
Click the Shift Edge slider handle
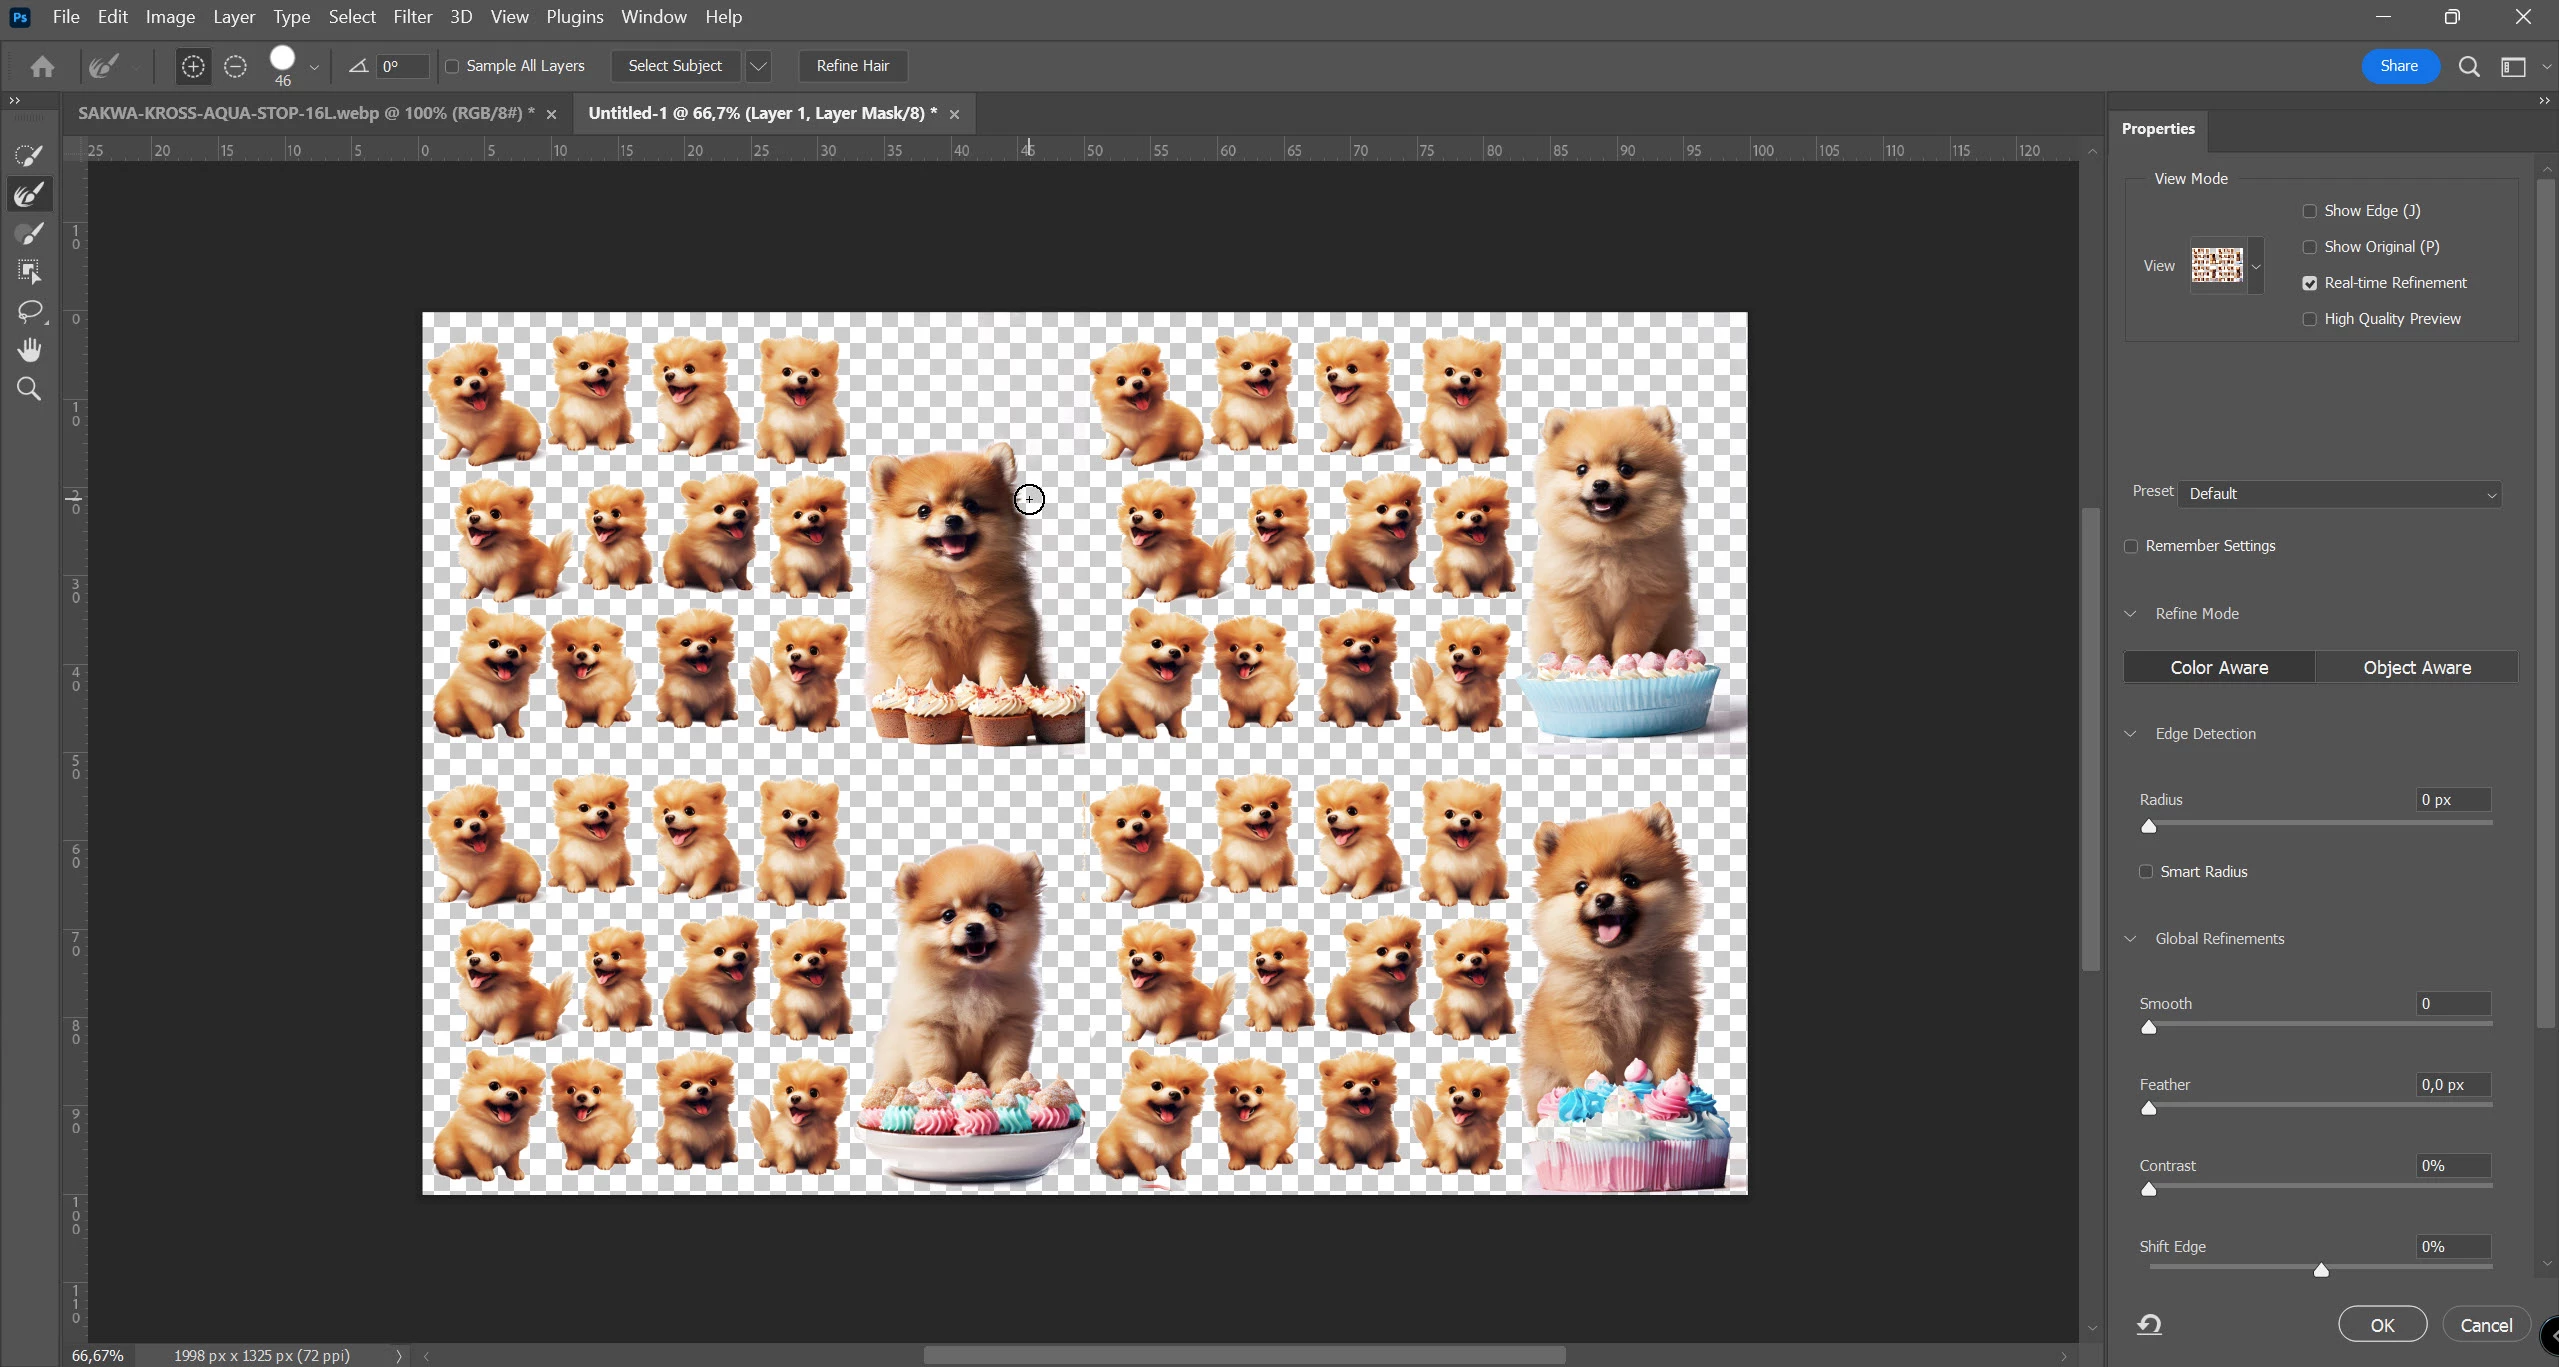click(x=2321, y=1270)
